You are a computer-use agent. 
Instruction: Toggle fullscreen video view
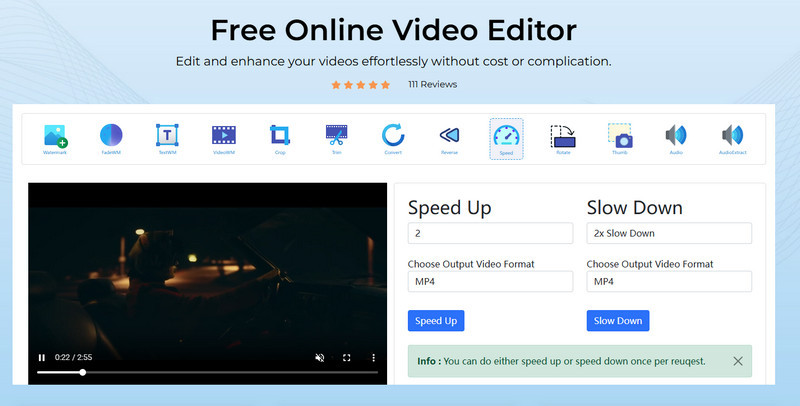click(x=346, y=358)
